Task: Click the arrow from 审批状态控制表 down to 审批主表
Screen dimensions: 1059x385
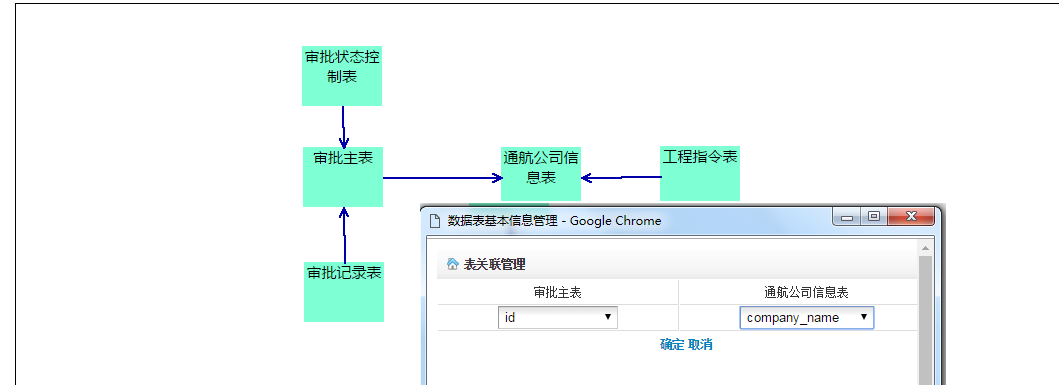Action: (343, 127)
